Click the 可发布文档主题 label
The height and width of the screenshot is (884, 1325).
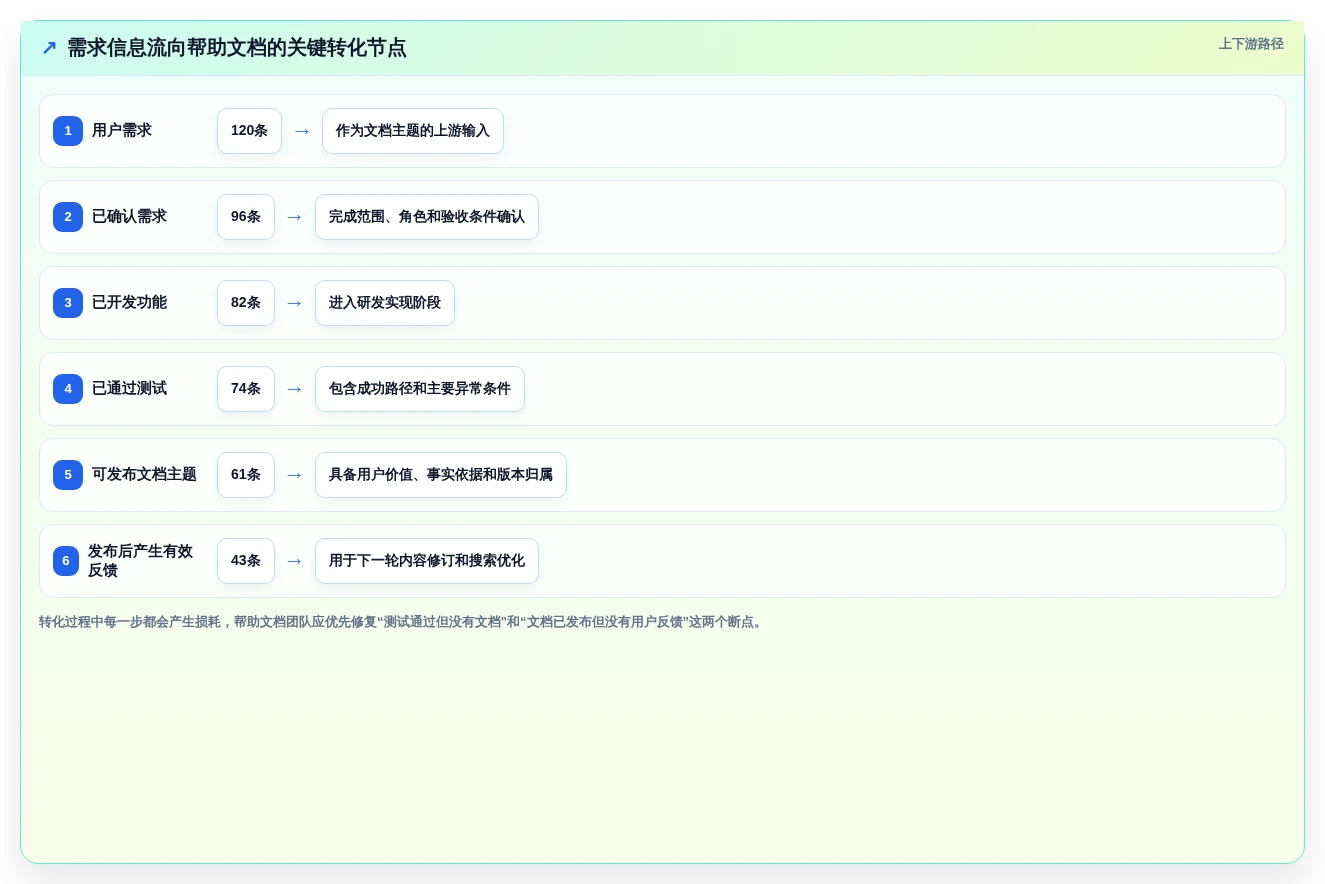(144, 475)
